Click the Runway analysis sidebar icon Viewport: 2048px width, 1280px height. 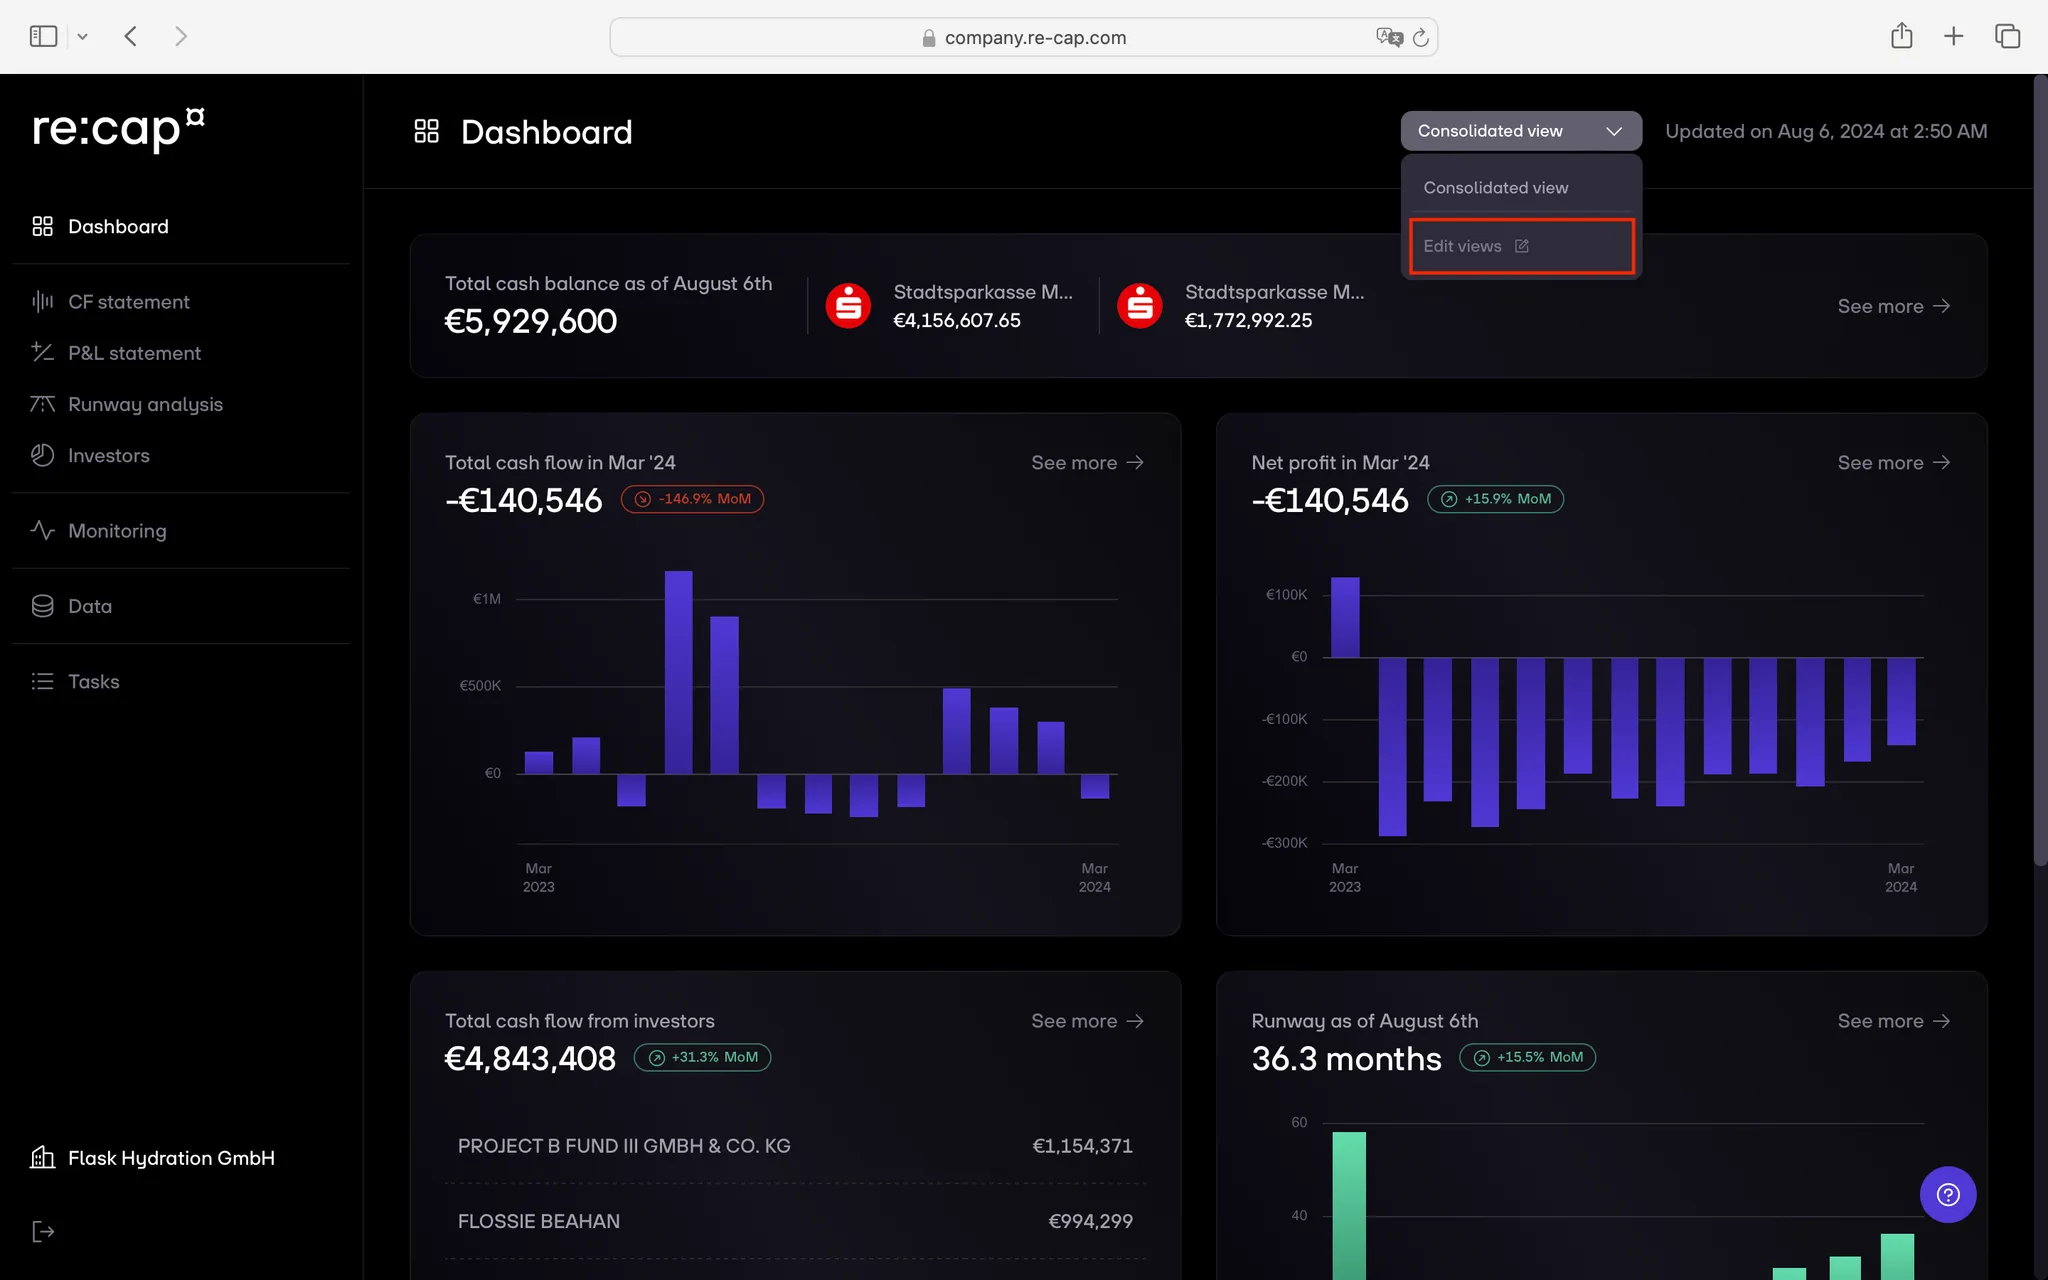pyautogui.click(x=41, y=403)
